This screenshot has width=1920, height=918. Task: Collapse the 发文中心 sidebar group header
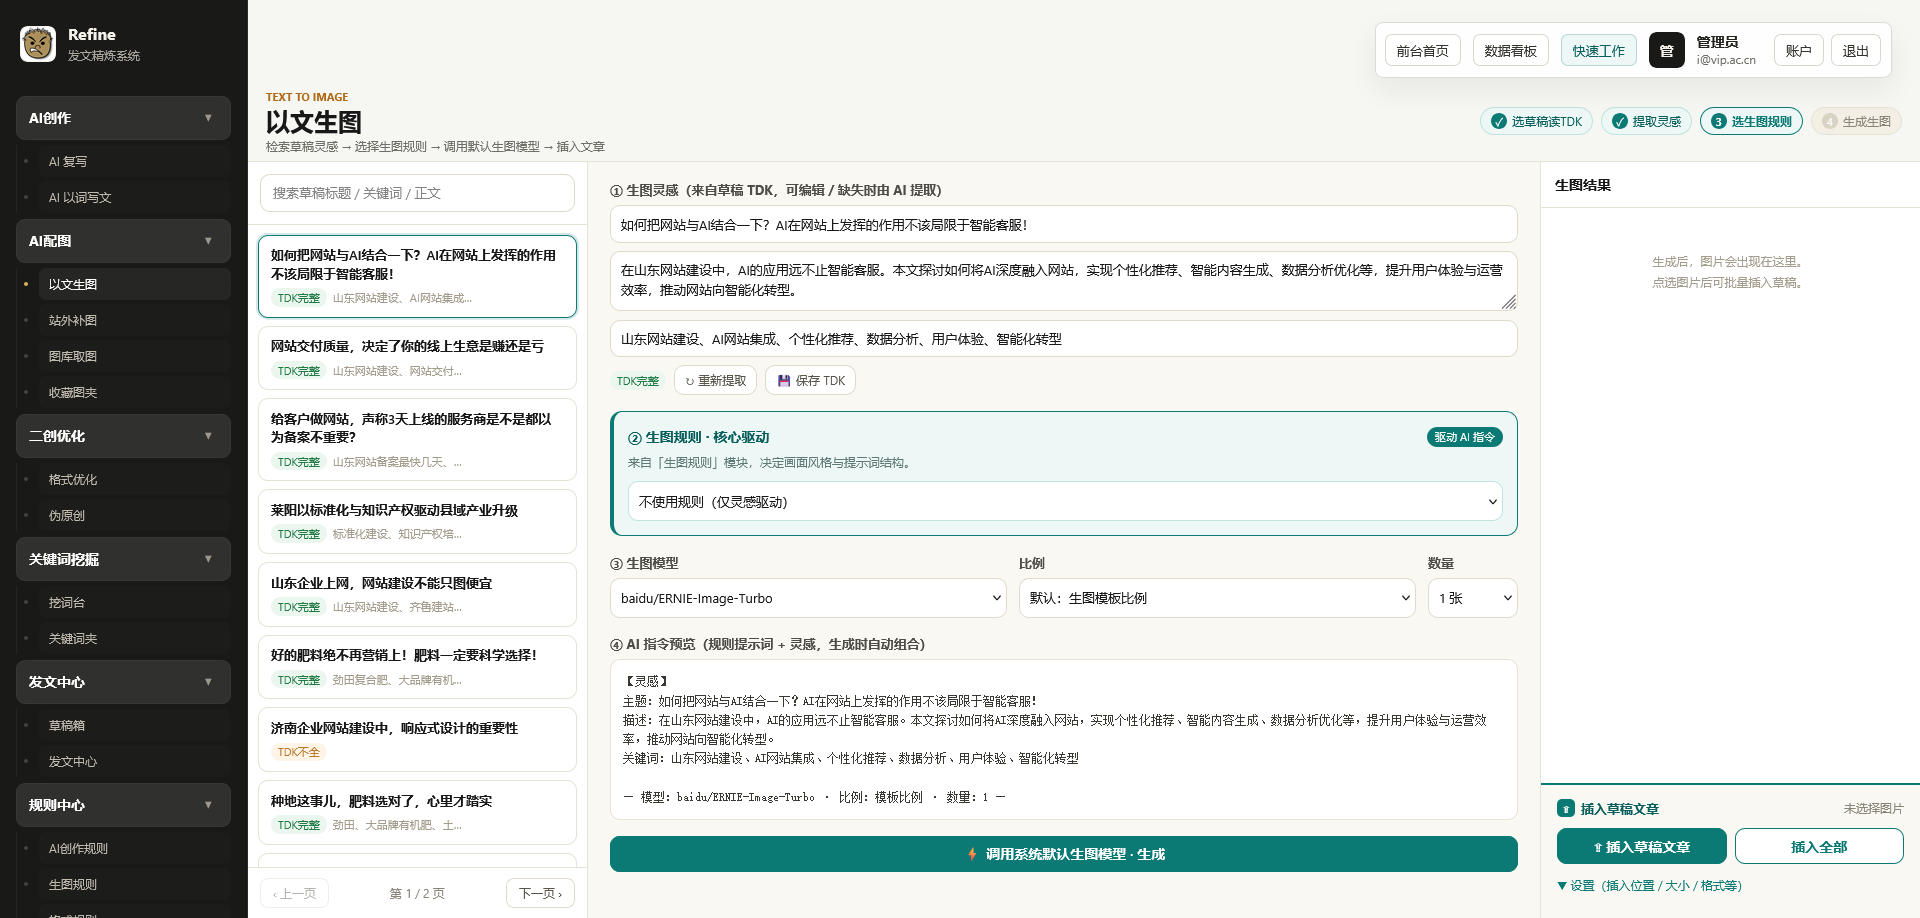click(123, 682)
